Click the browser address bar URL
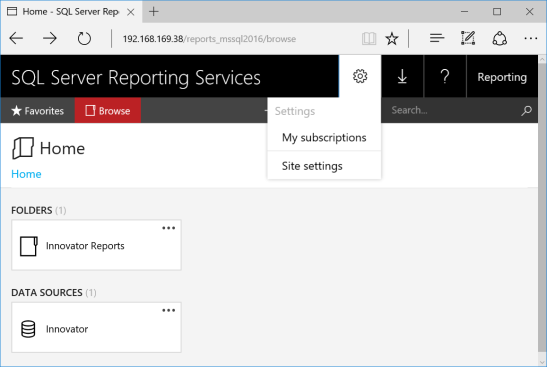The width and height of the screenshot is (547, 367). pos(209,39)
